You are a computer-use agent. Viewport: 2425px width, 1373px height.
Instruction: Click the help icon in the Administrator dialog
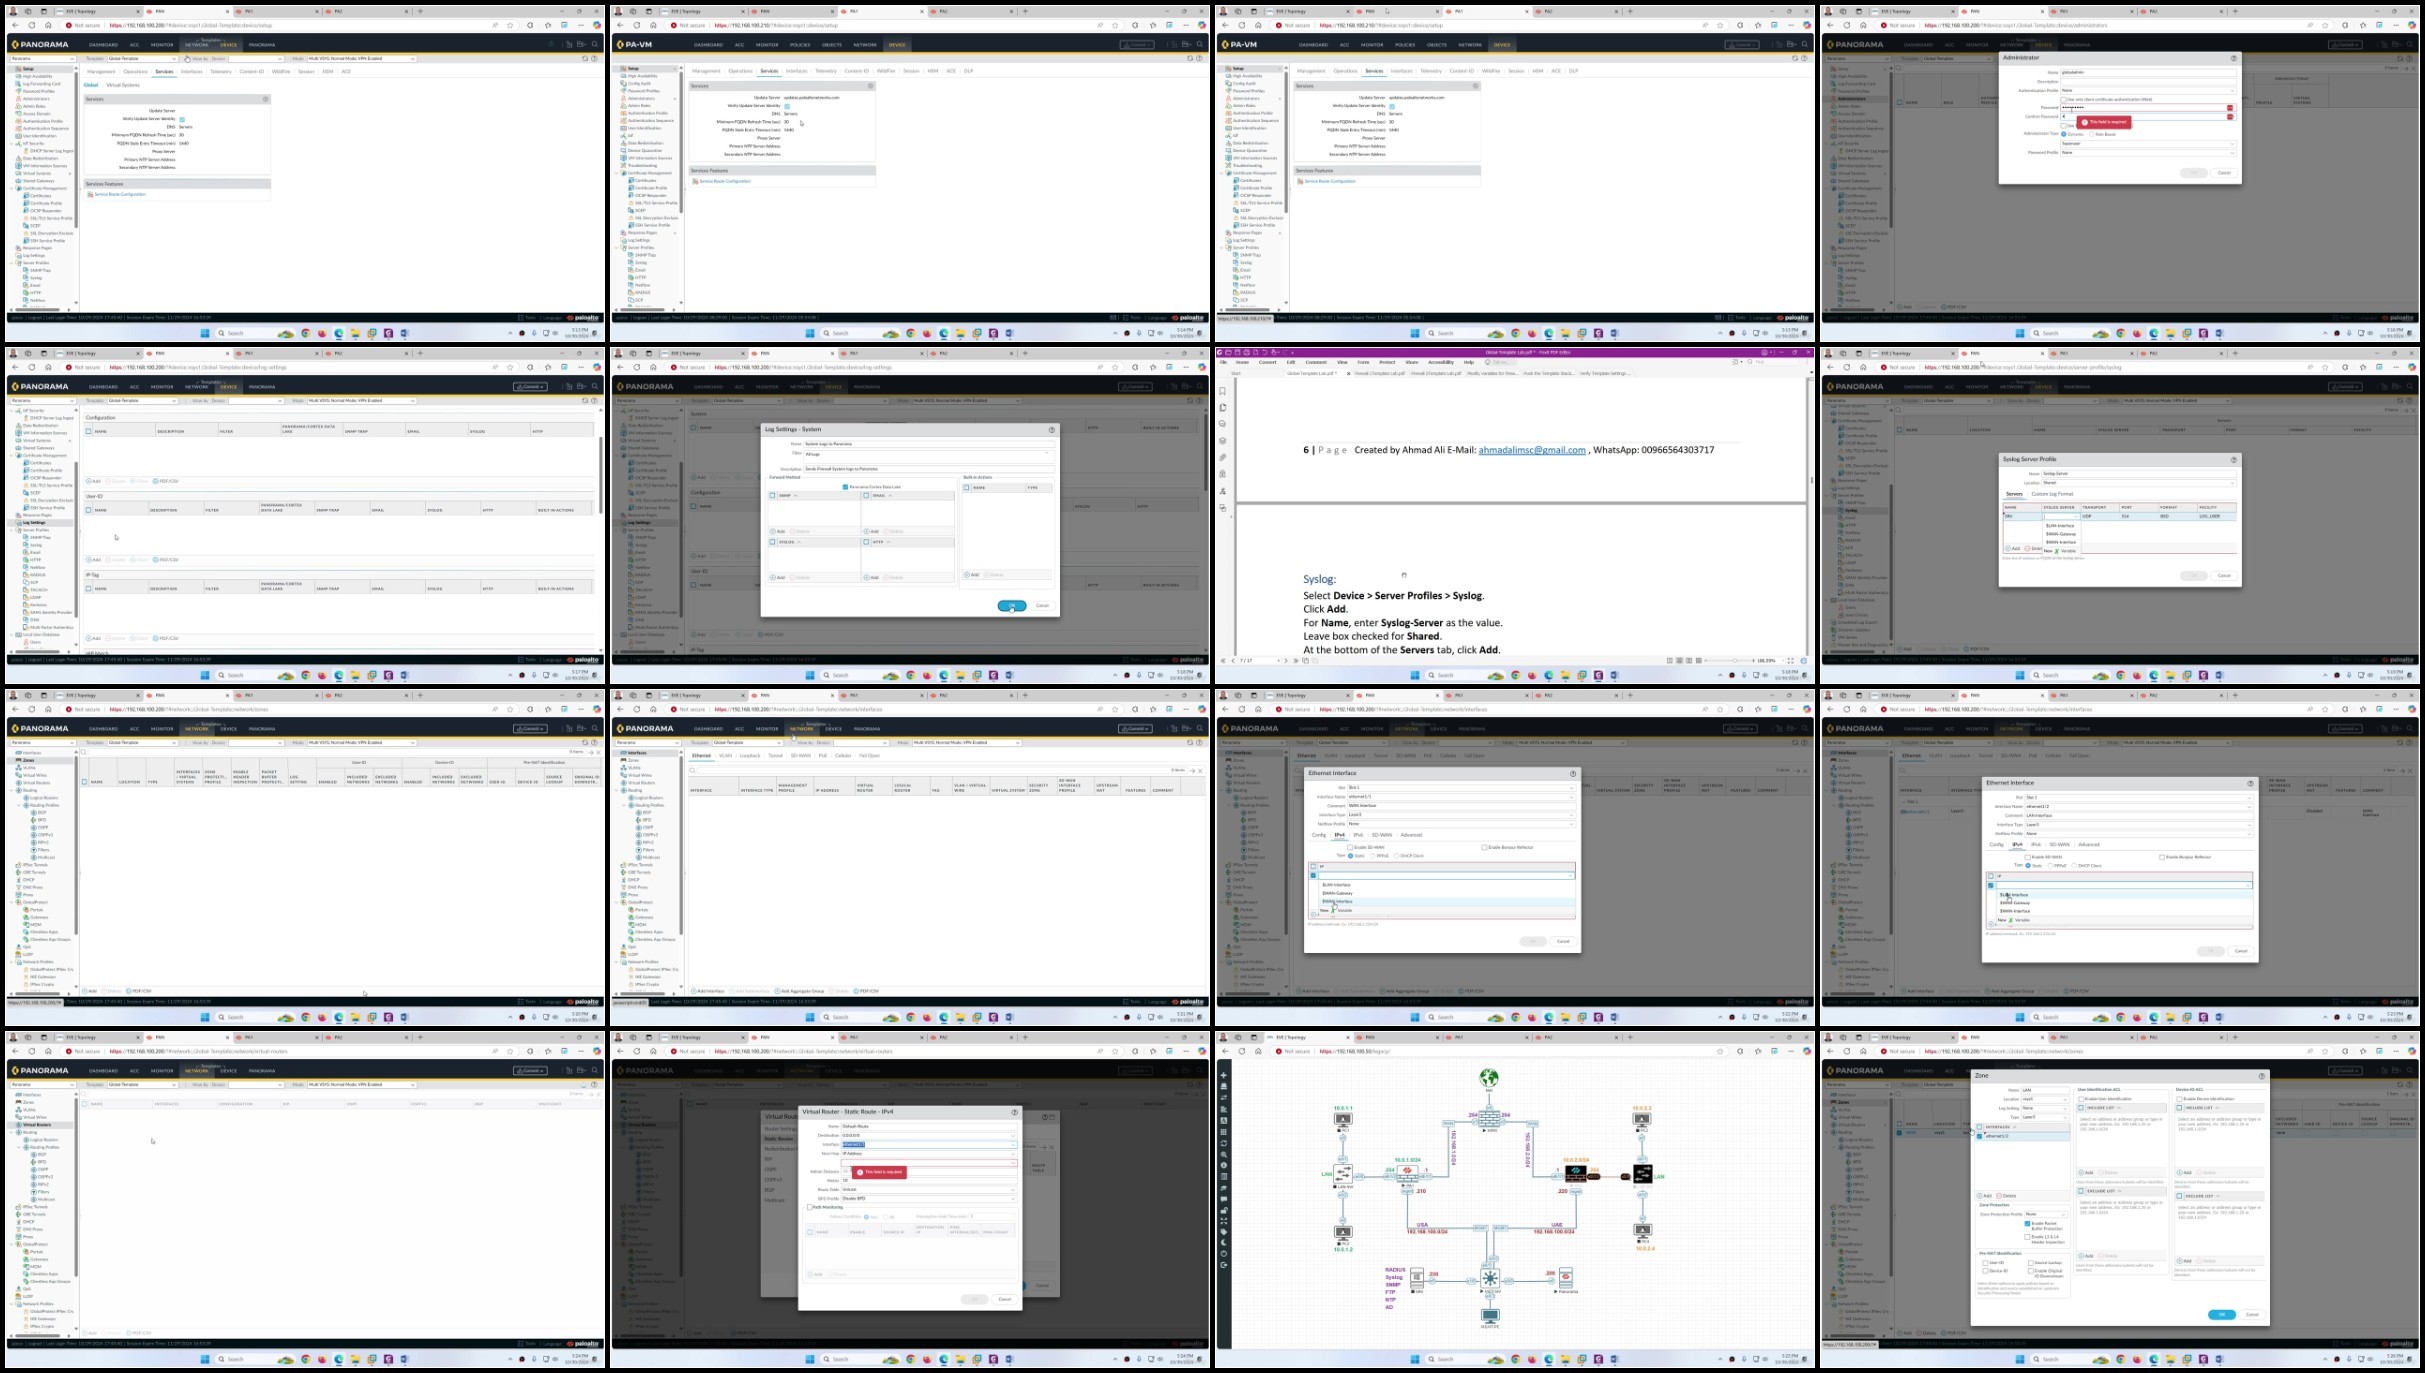[x=2233, y=58]
